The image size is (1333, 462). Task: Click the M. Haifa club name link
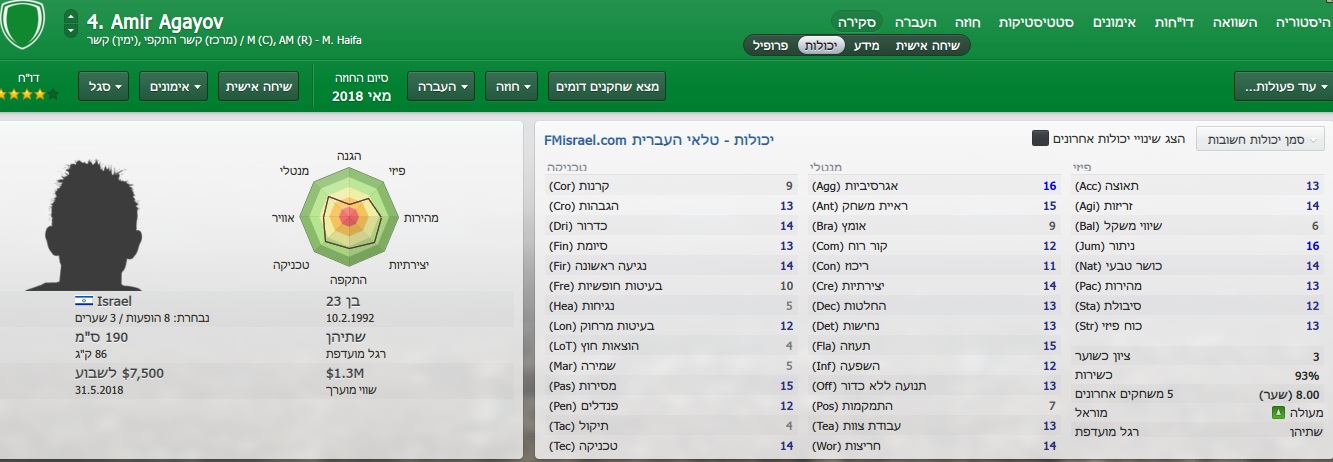coord(337,40)
